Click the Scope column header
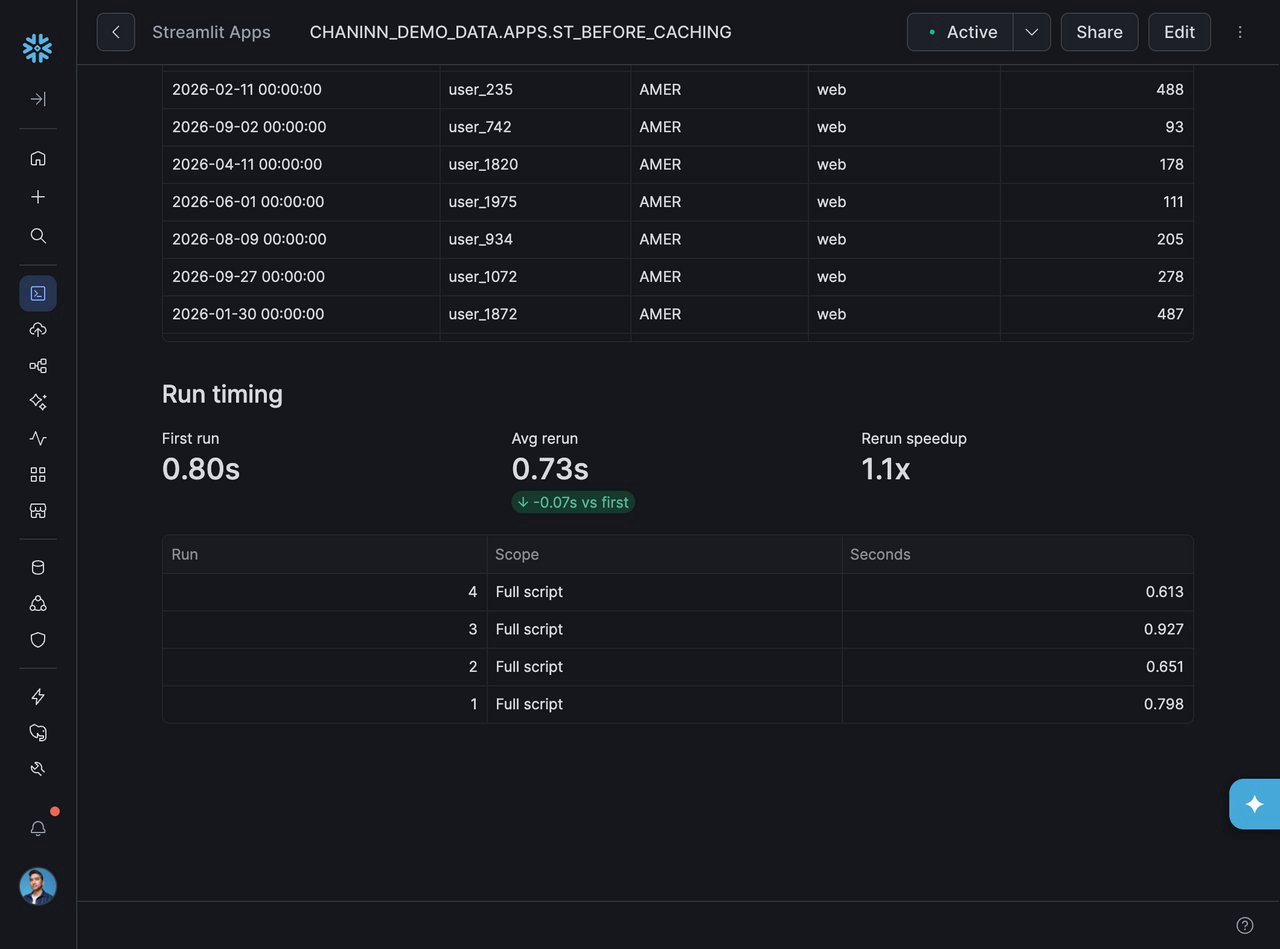 click(x=665, y=554)
